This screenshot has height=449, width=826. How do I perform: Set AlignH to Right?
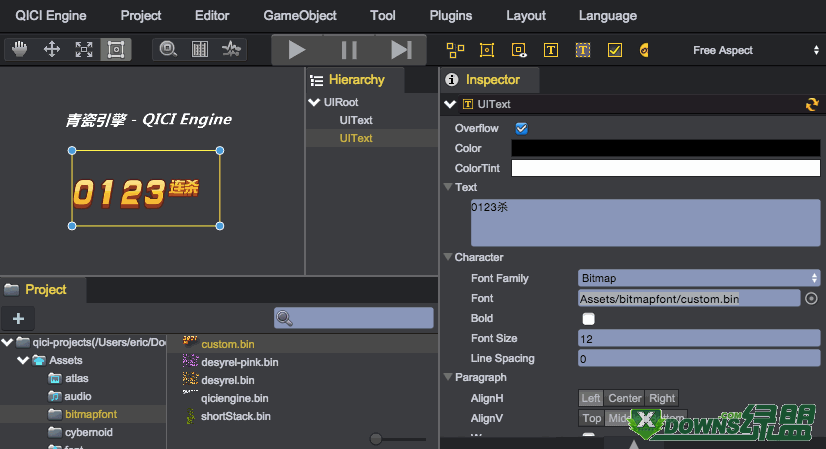click(662, 398)
